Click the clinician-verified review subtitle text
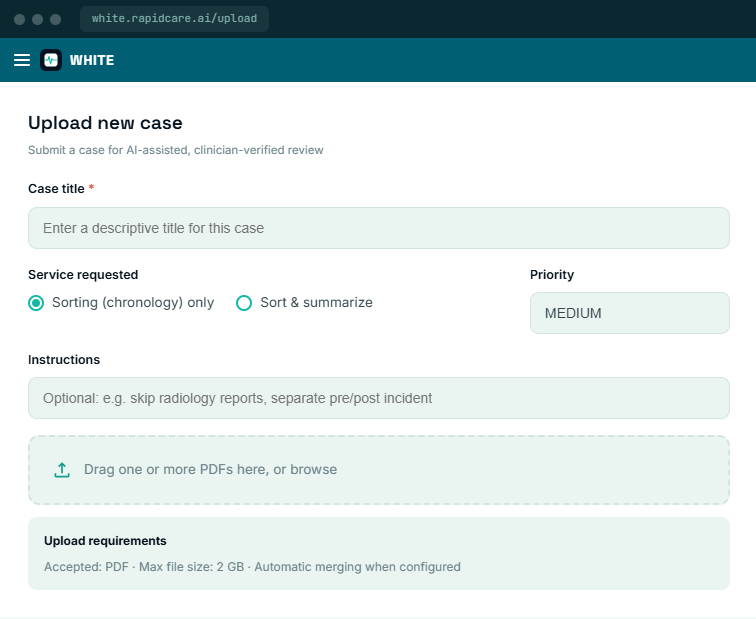The height and width of the screenshot is (619, 756). pyautogui.click(x=176, y=150)
